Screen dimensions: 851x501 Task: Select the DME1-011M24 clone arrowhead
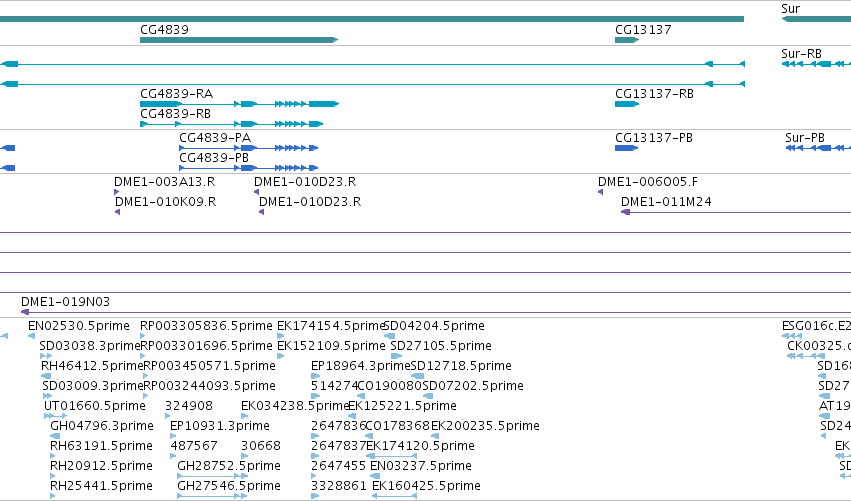point(625,212)
